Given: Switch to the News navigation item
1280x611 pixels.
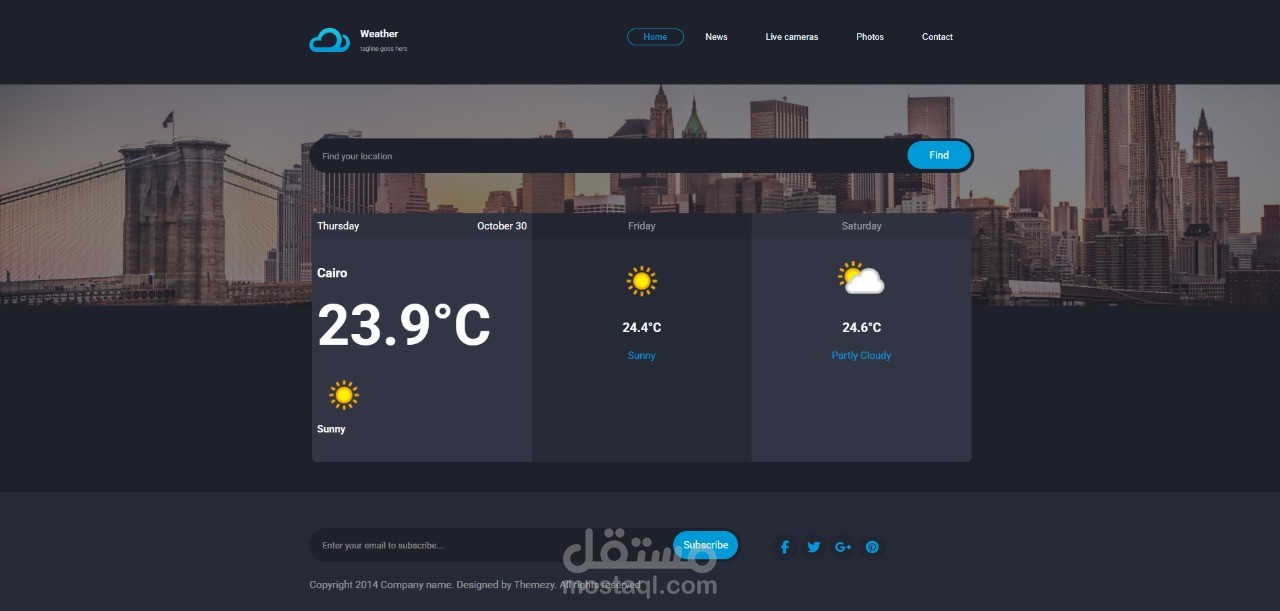Looking at the screenshot, I should [x=716, y=37].
